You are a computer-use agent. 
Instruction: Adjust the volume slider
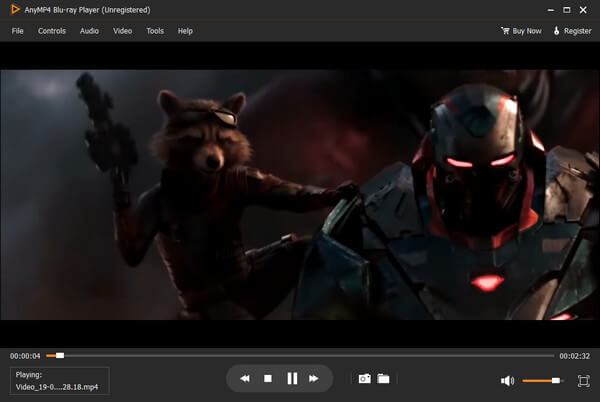541,380
